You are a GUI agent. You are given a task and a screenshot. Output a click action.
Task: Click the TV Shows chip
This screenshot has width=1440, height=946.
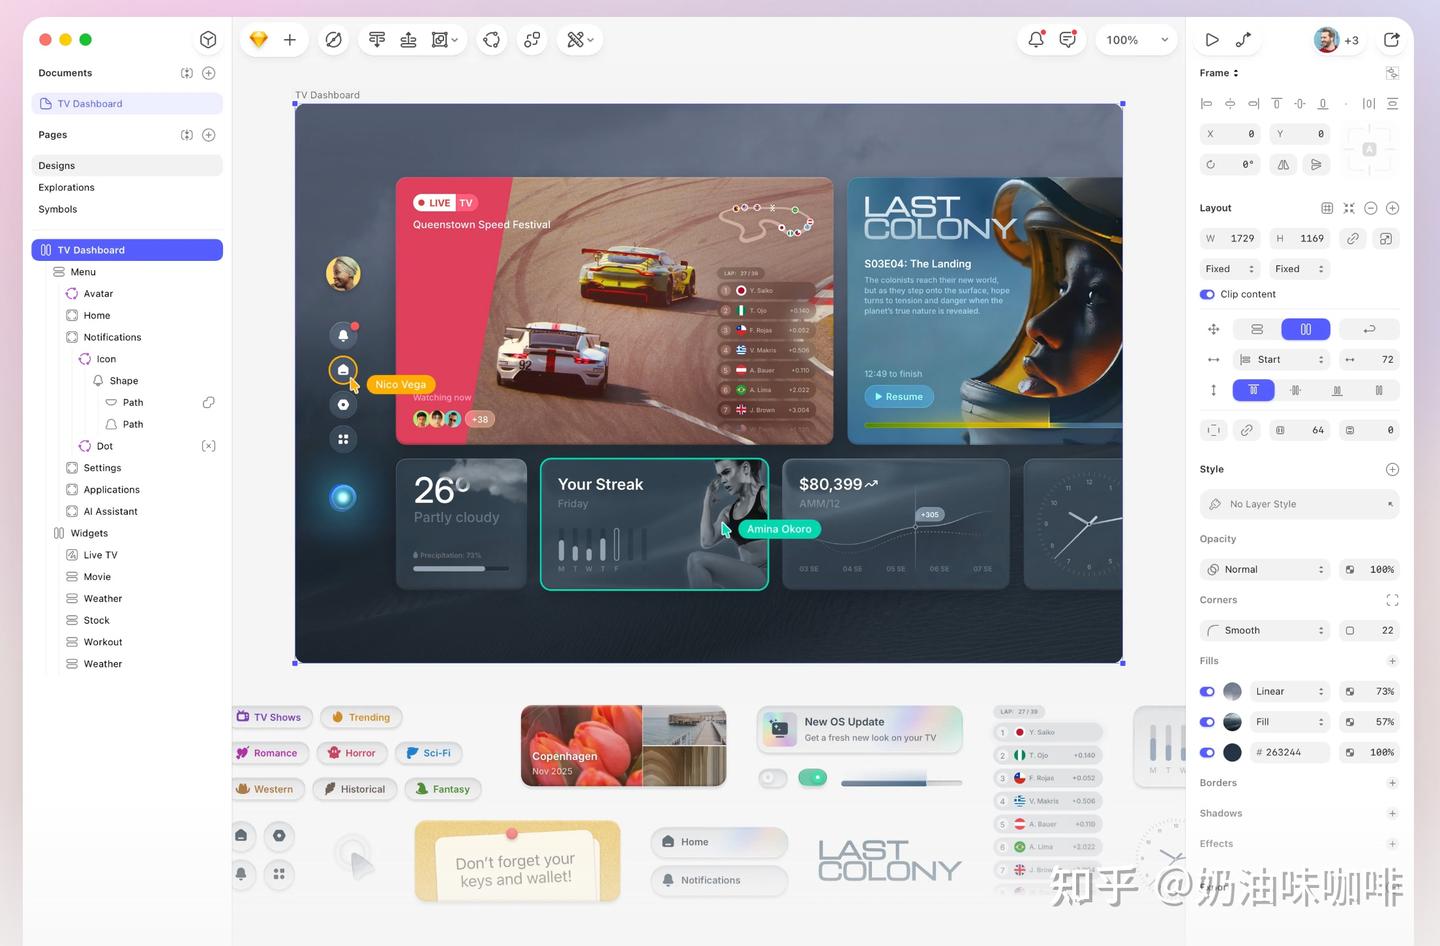click(x=272, y=717)
